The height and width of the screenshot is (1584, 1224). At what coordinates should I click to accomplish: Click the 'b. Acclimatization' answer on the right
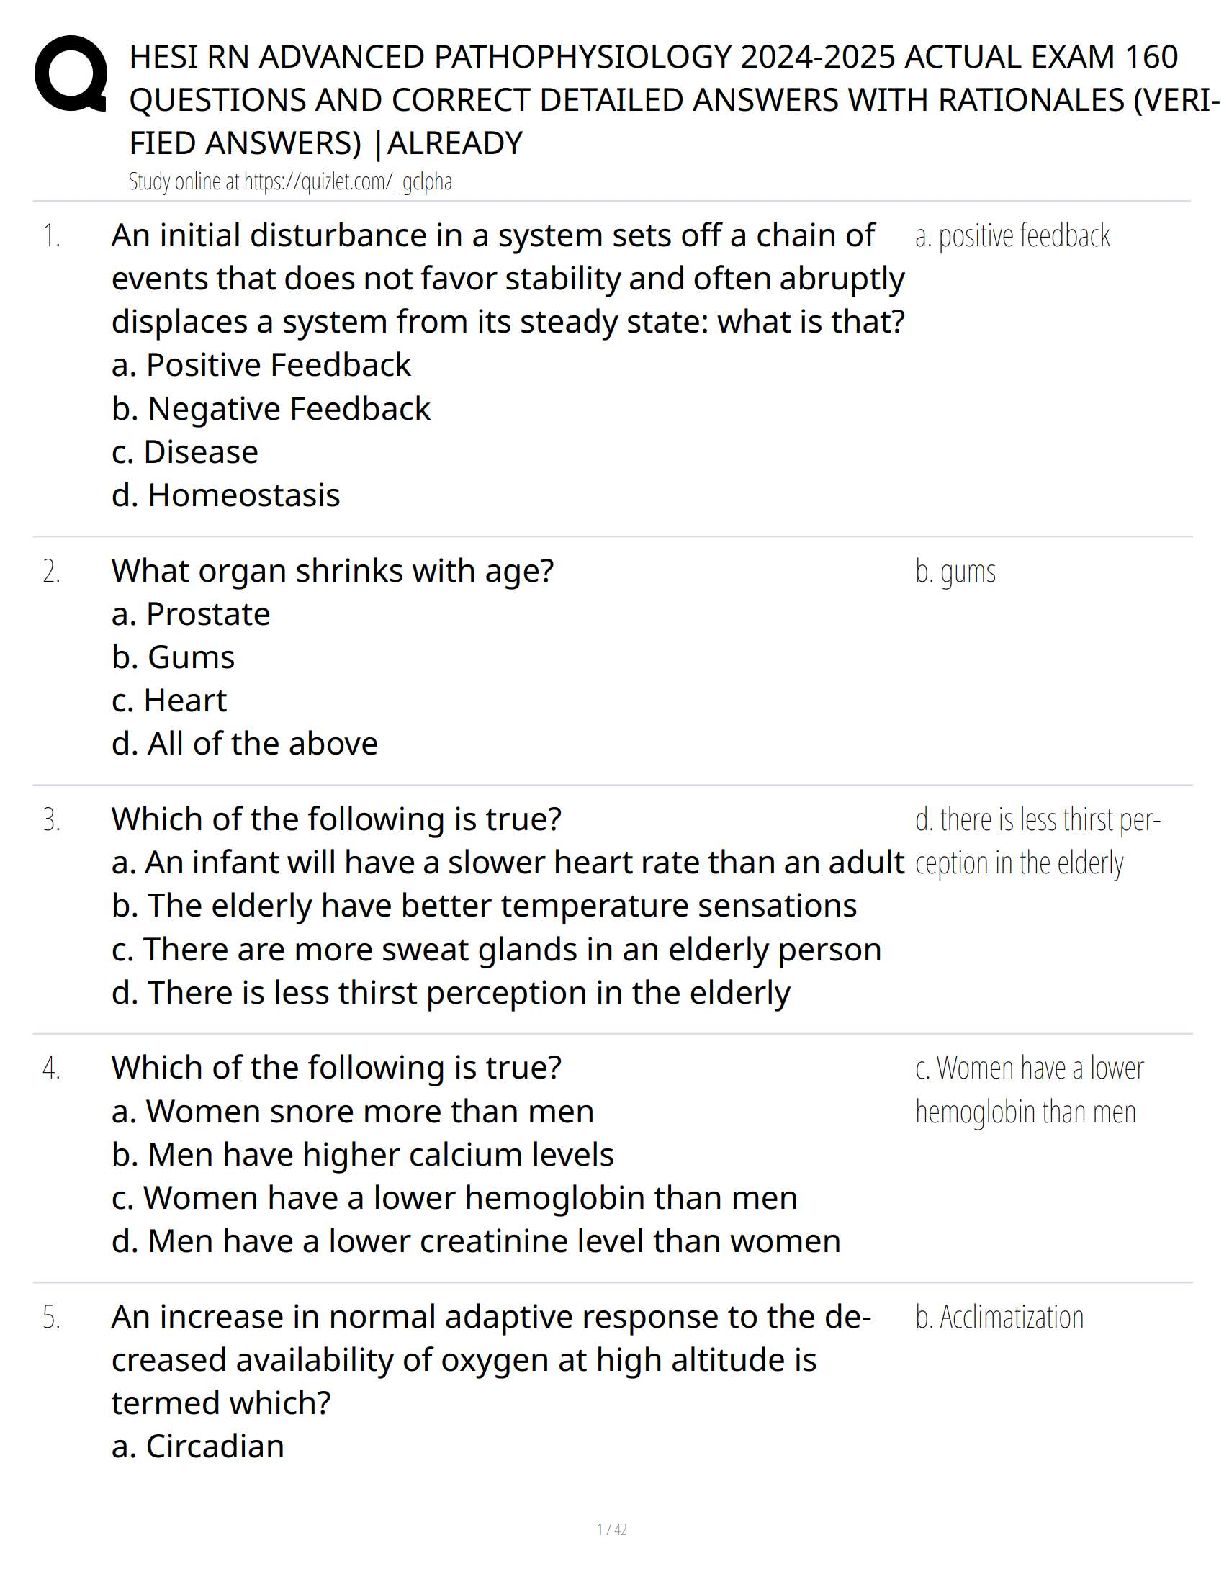tap(999, 1317)
